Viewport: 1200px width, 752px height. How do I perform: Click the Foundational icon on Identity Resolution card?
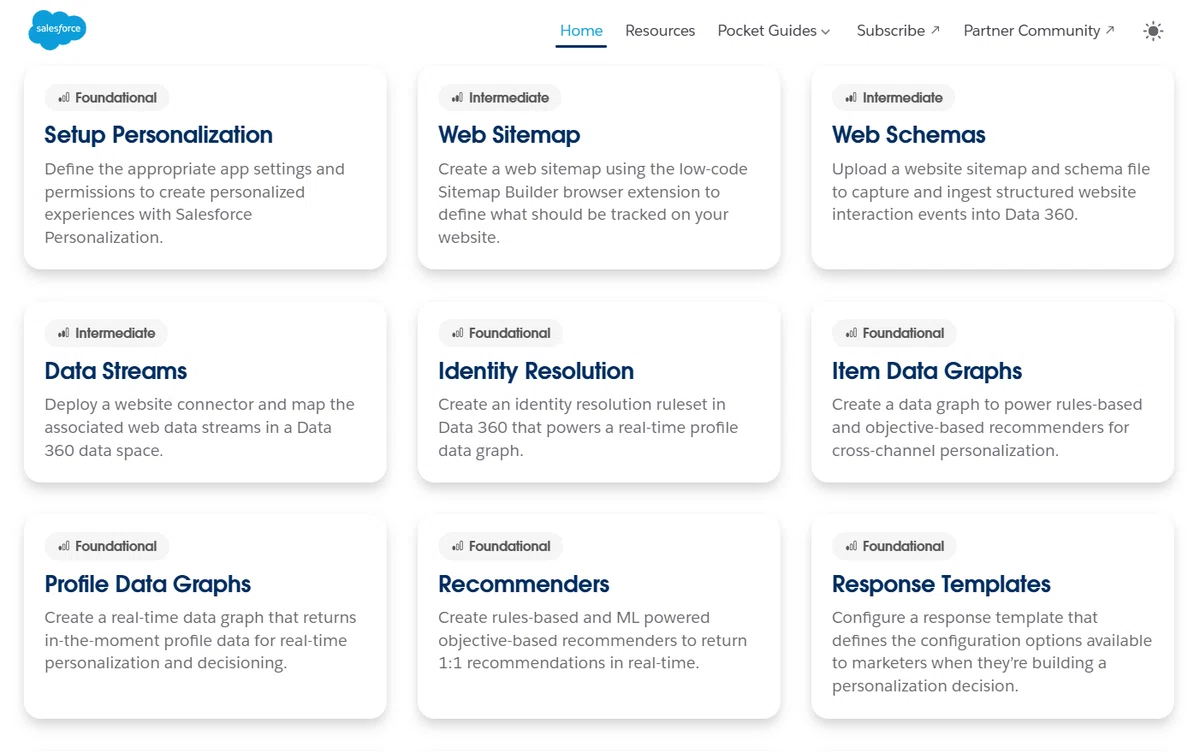458,333
